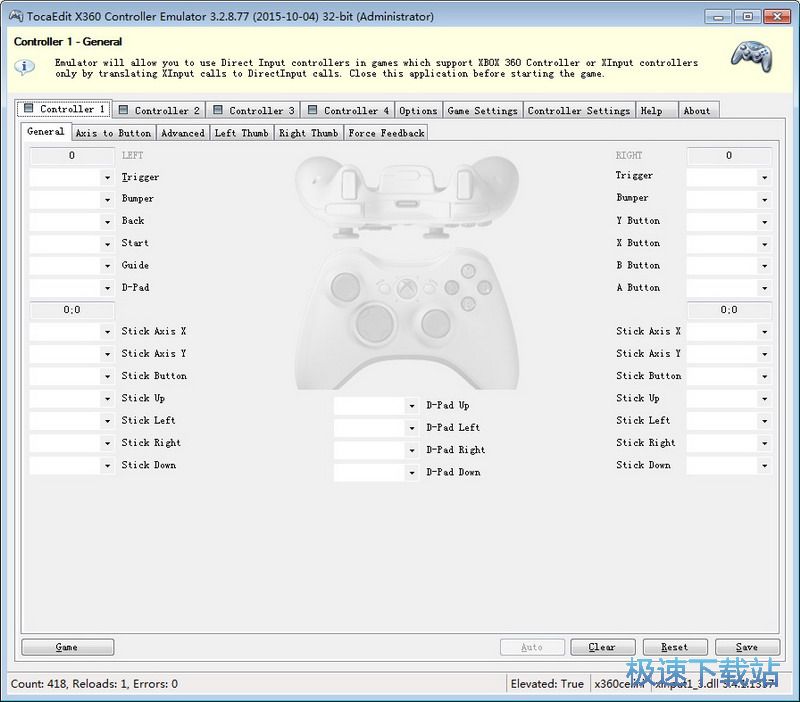The height and width of the screenshot is (702, 800).
Task: Open the About tab
Action: click(x=697, y=110)
